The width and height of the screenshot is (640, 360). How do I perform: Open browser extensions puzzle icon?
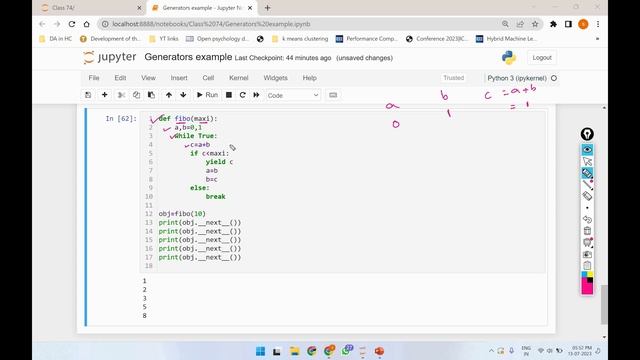click(x=553, y=24)
